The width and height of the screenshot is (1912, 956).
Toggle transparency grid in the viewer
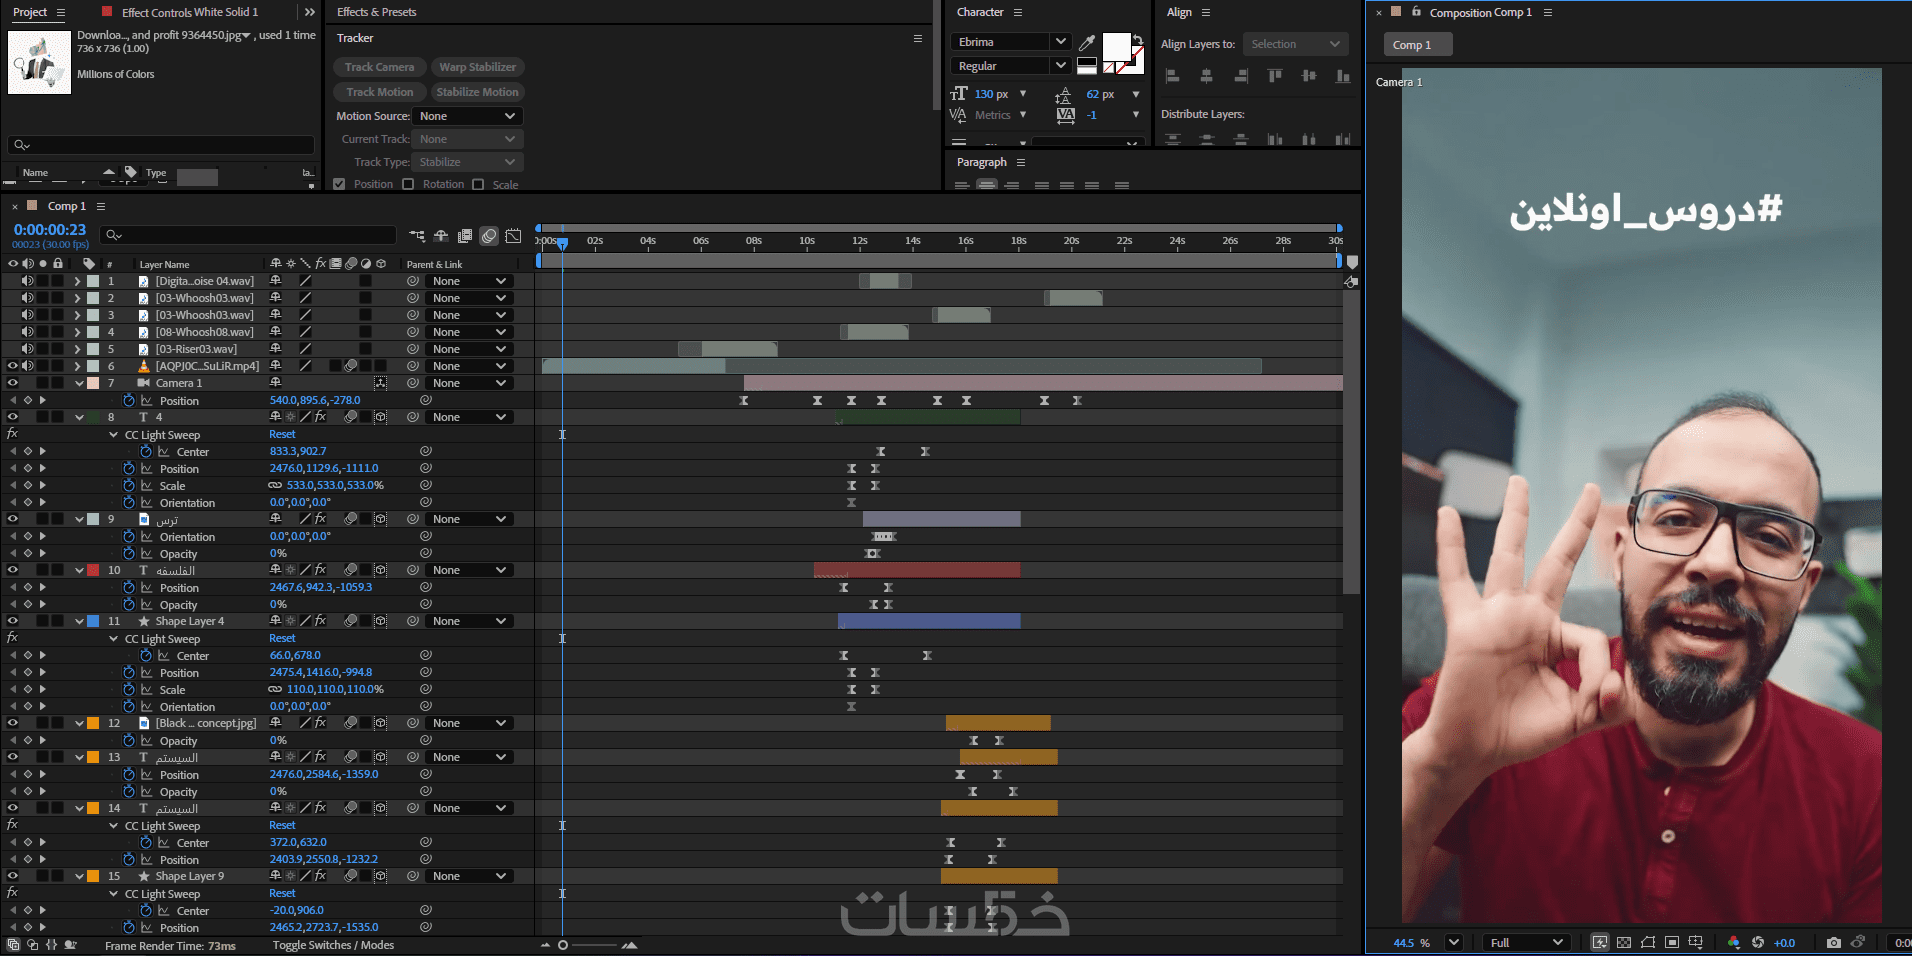pyautogui.click(x=1624, y=943)
